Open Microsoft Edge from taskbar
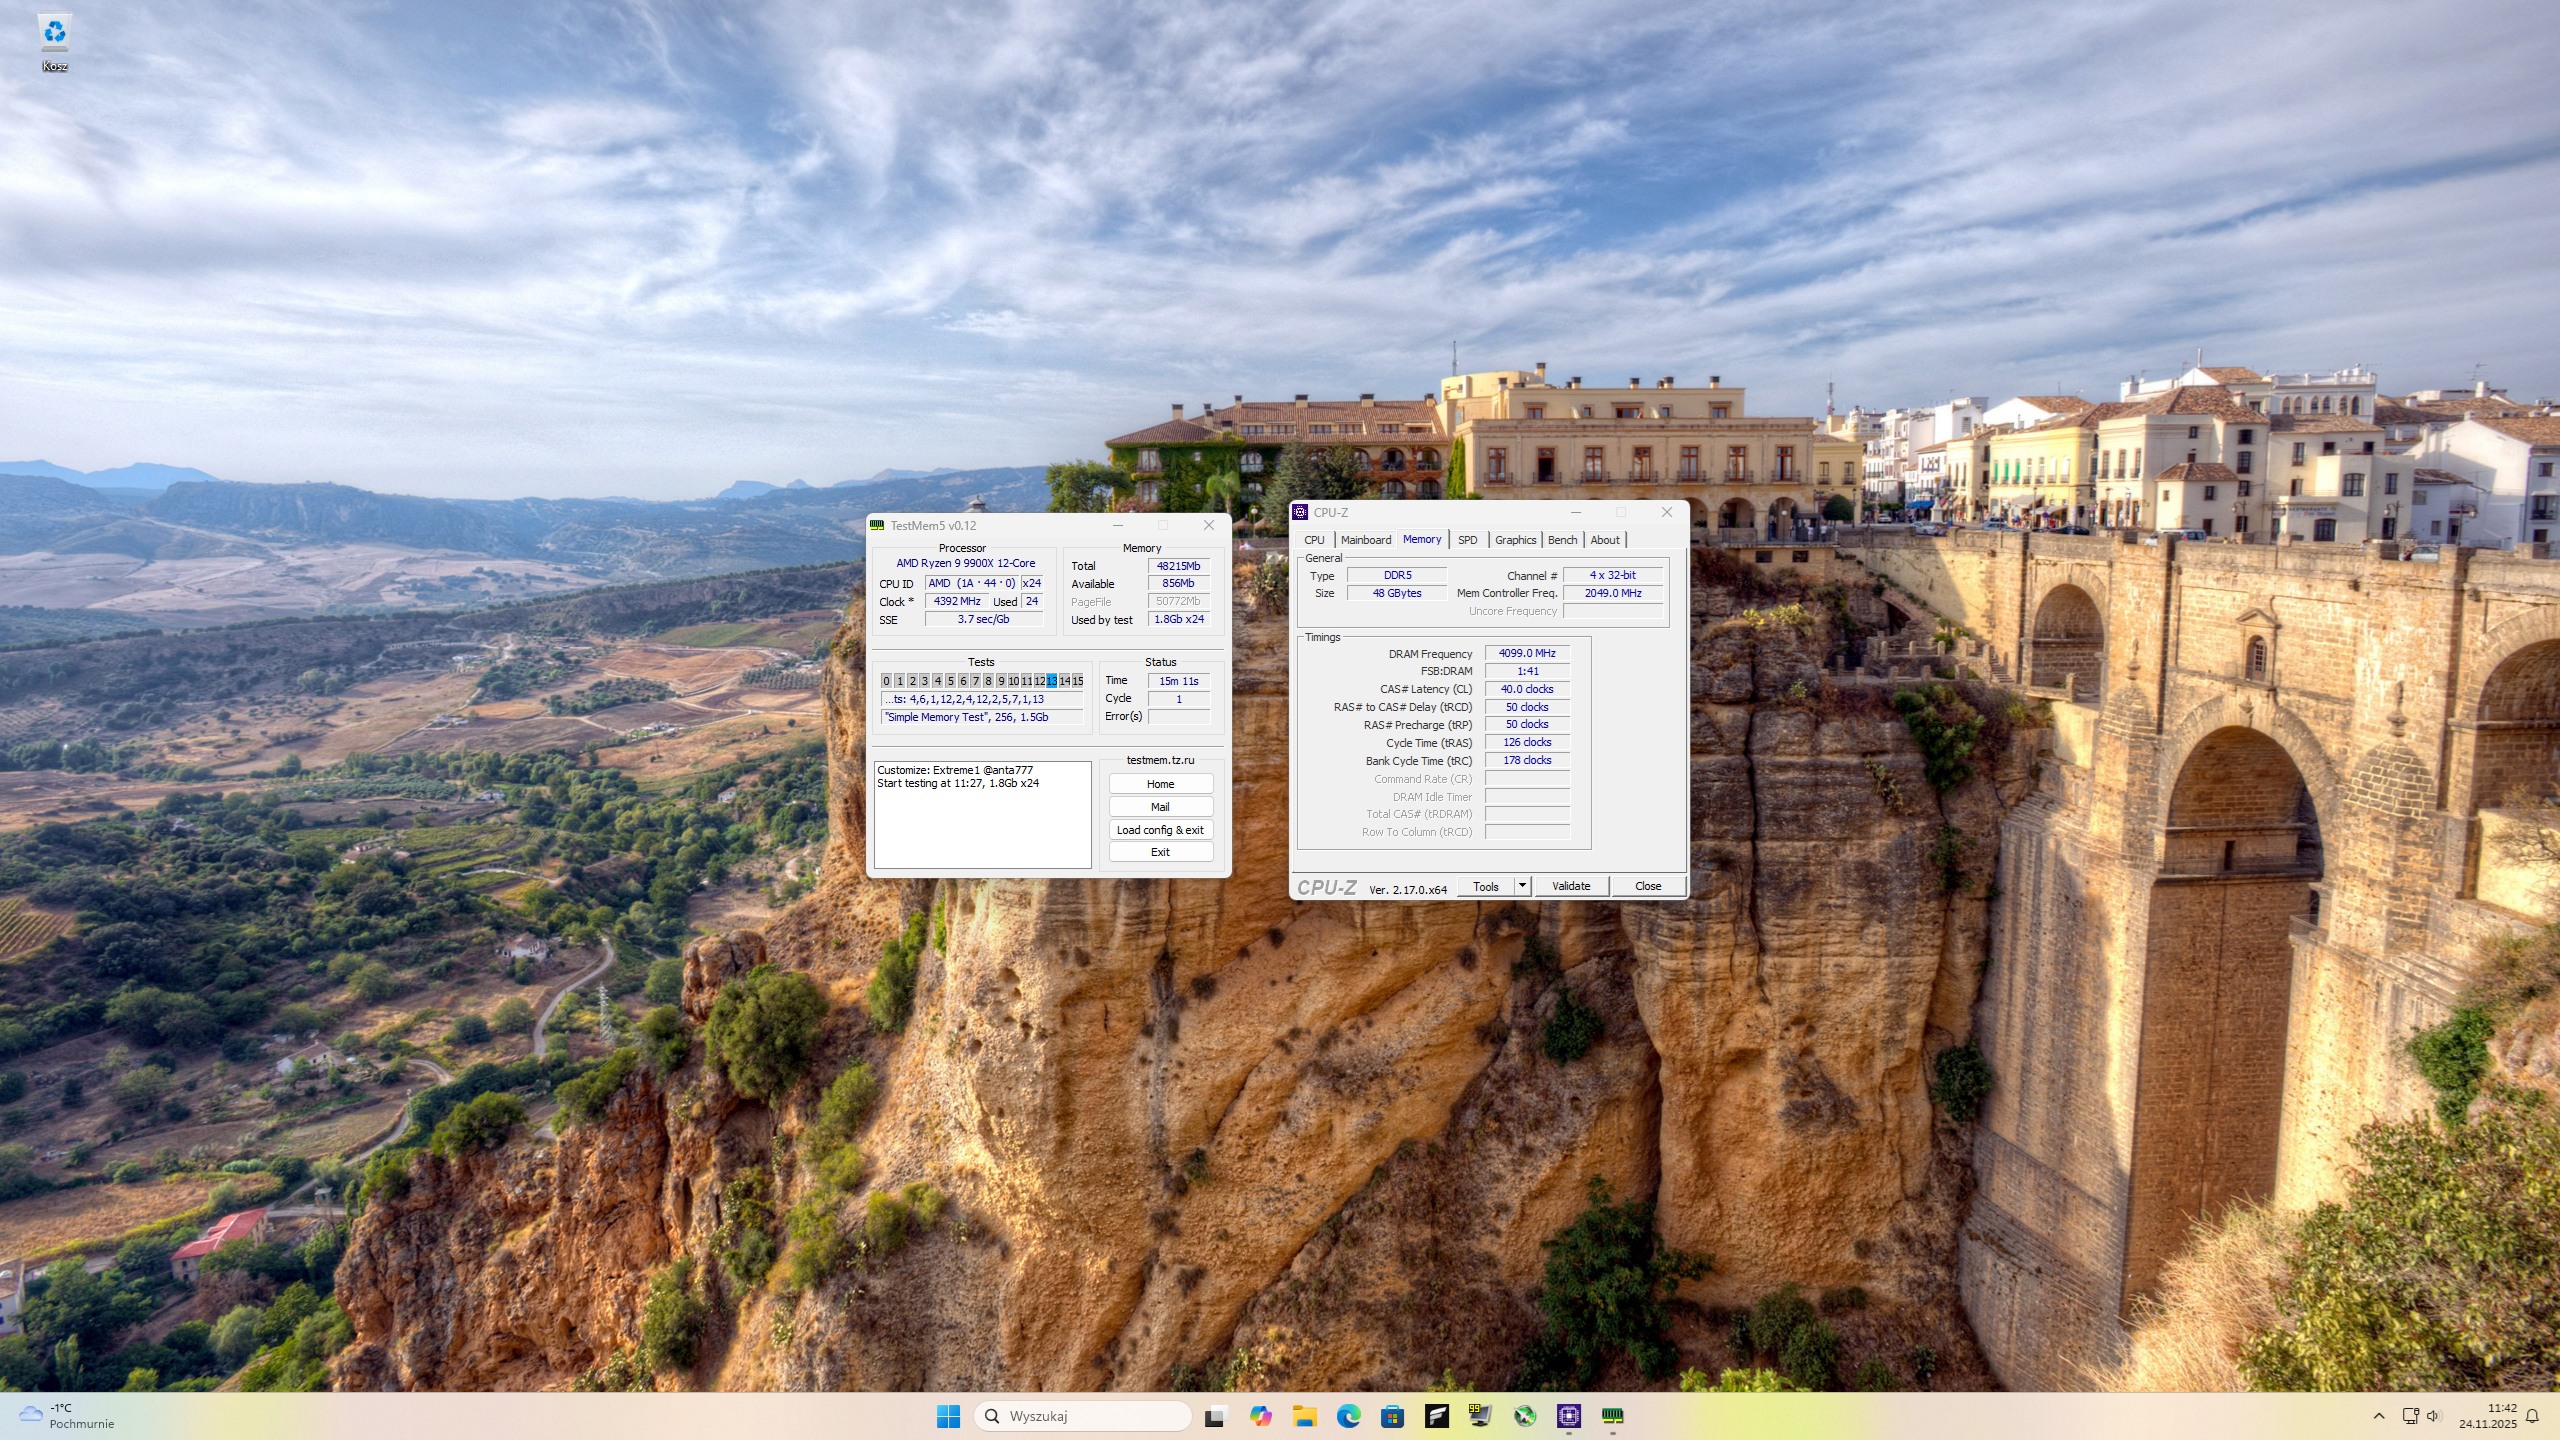2560x1440 pixels. (x=1348, y=1416)
